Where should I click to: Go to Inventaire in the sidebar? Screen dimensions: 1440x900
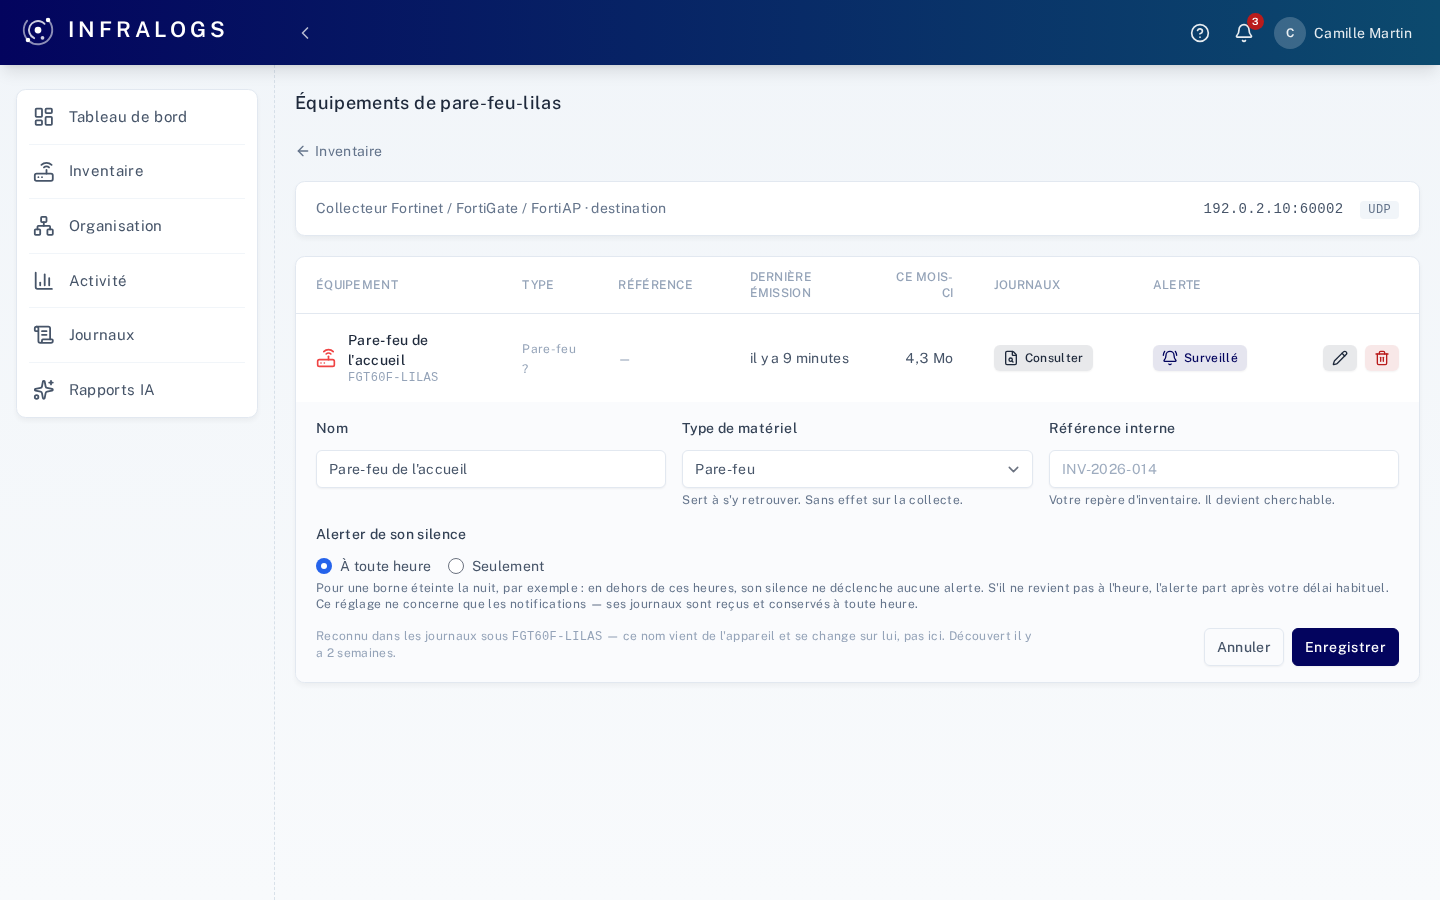137,171
